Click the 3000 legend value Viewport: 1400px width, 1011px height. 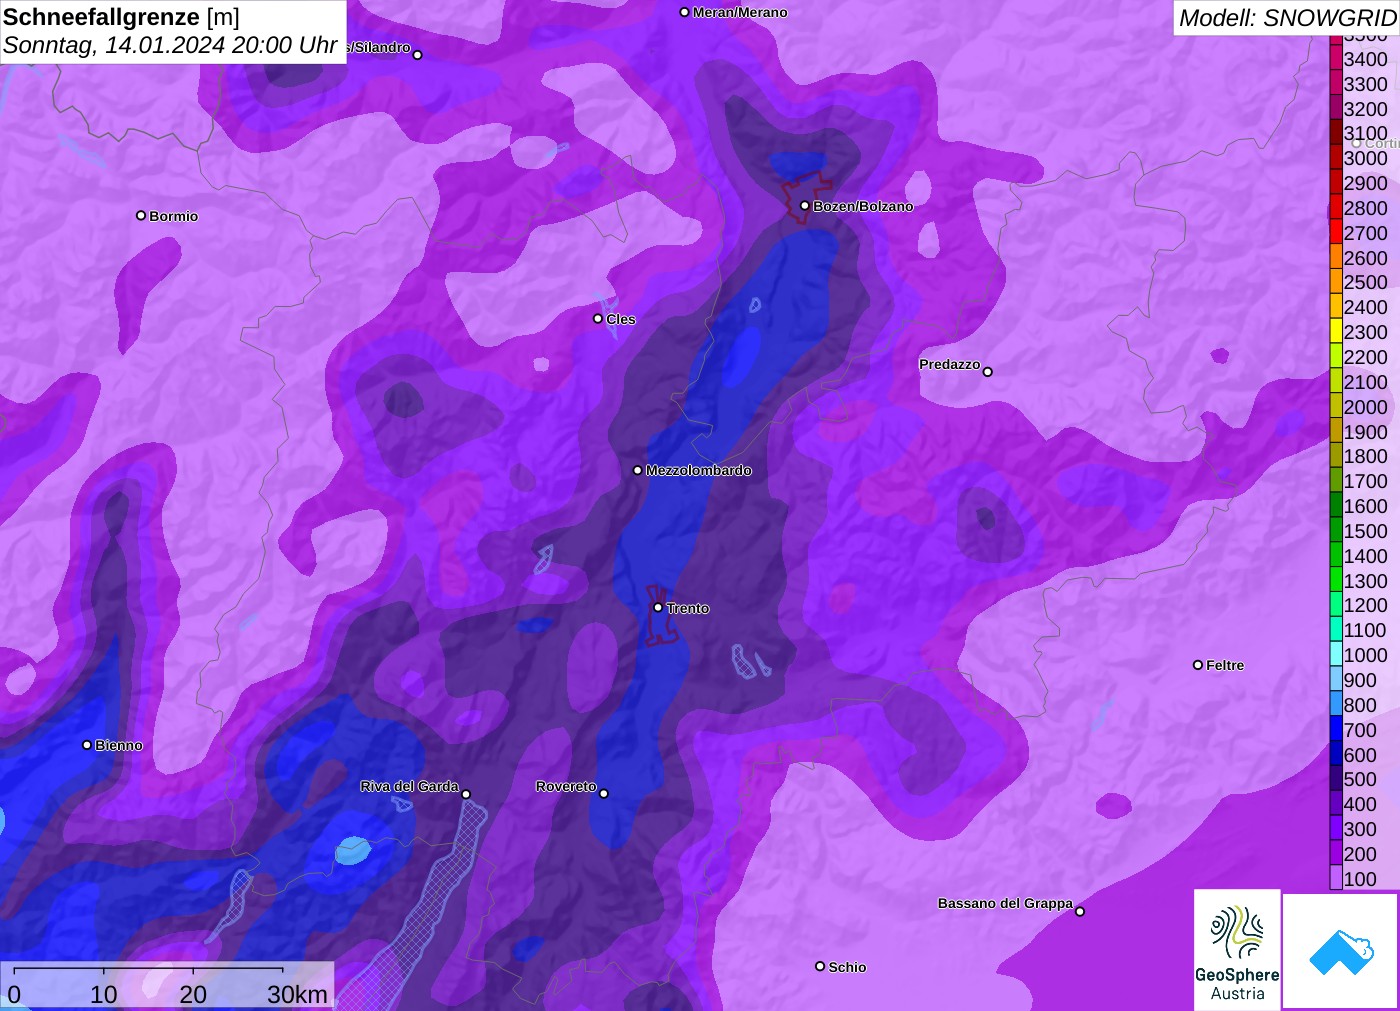(1365, 158)
